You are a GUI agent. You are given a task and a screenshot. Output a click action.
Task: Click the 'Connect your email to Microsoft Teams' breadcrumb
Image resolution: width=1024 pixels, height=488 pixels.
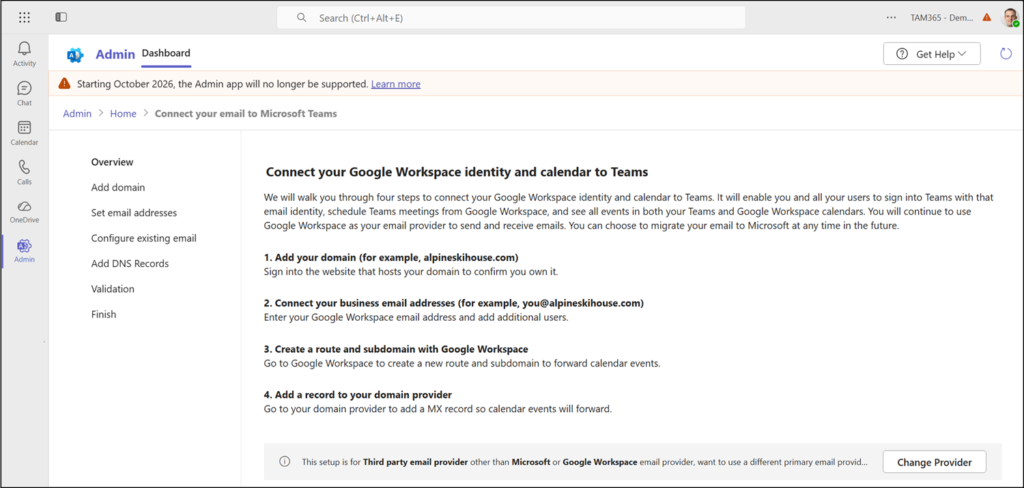(246, 114)
